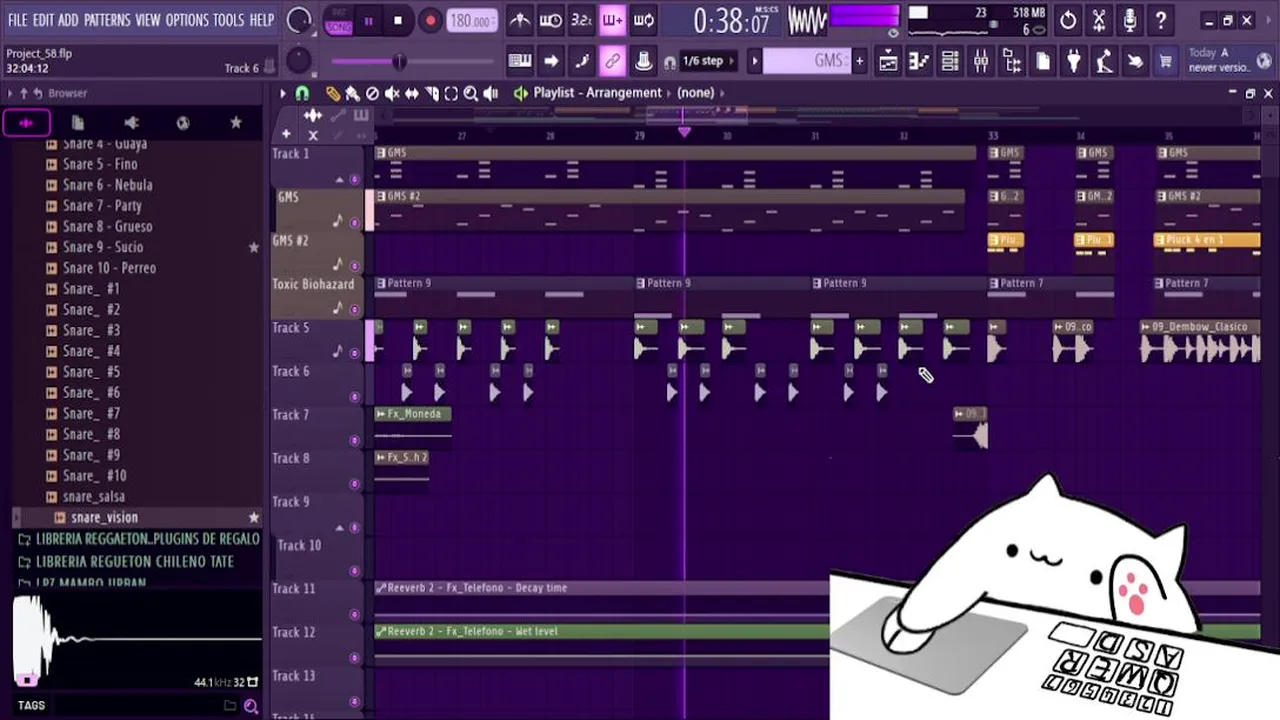Open the Playlist view icon
This screenshot has width=1280, height=720.
pyautogui.click(x=888, y=62)
